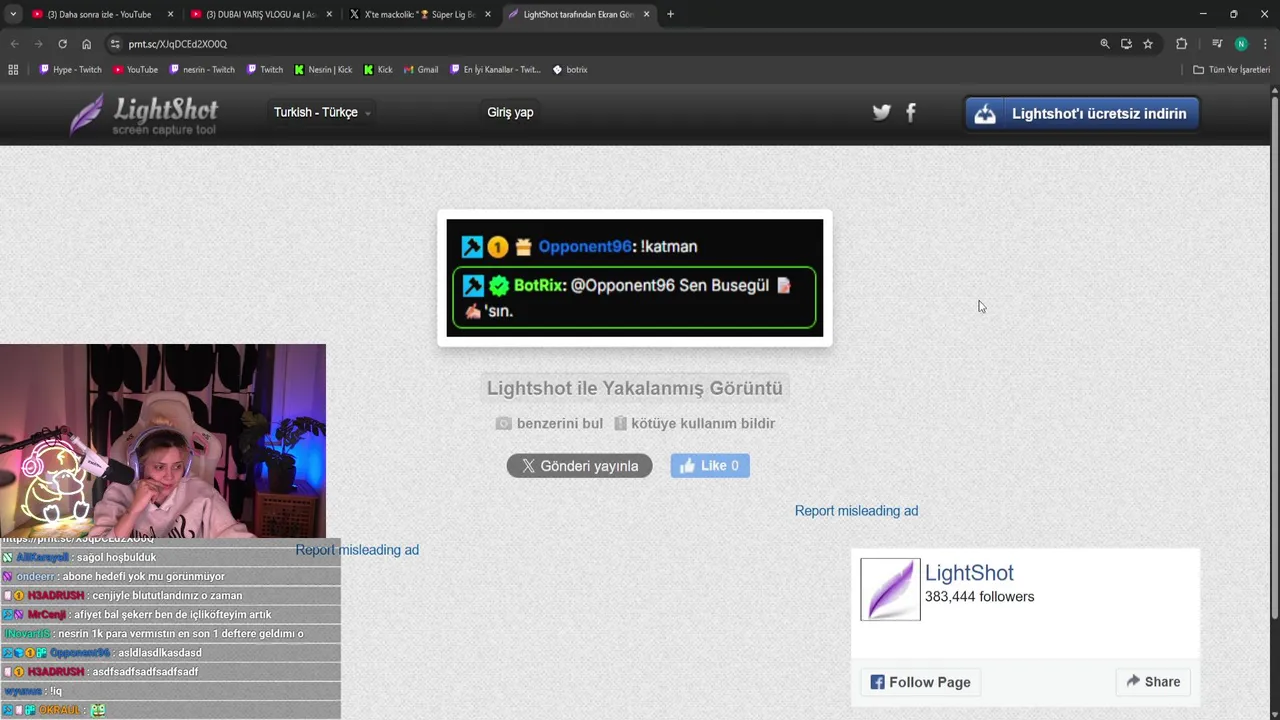Open the Nesrin | Kick bookmark

click(x=323, y=70)
